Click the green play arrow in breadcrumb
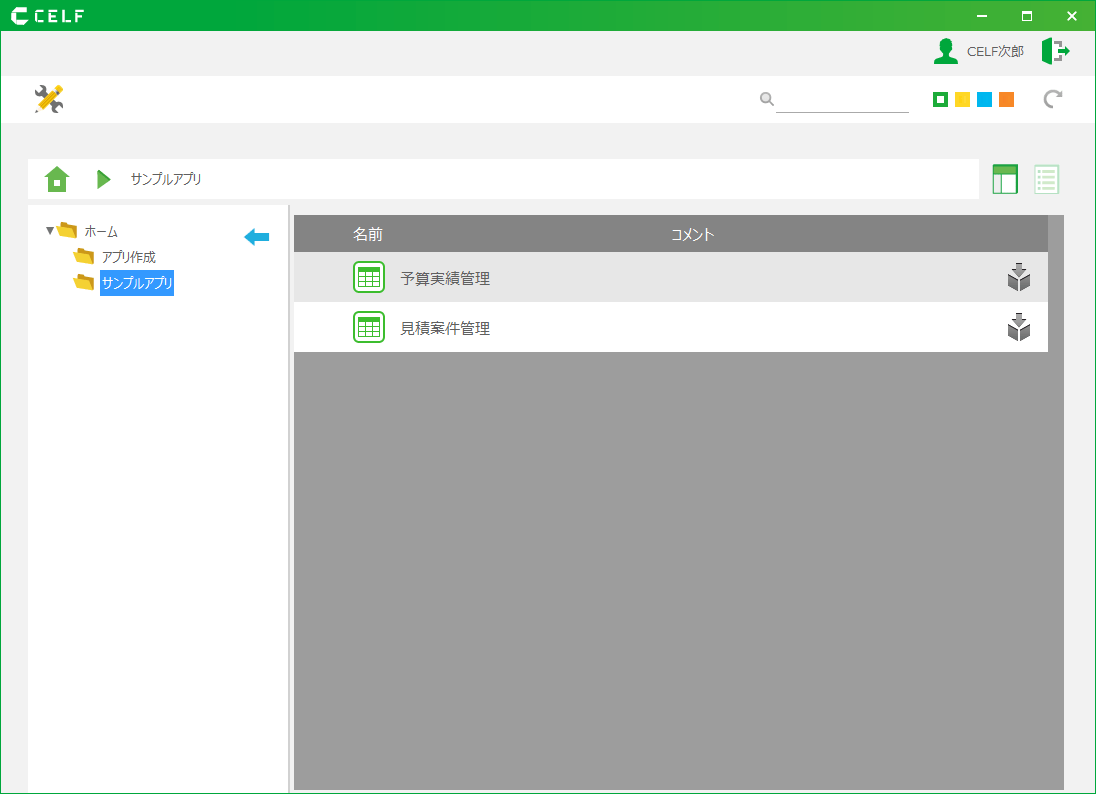The image size is (1096, 794). tap(103, 179)
